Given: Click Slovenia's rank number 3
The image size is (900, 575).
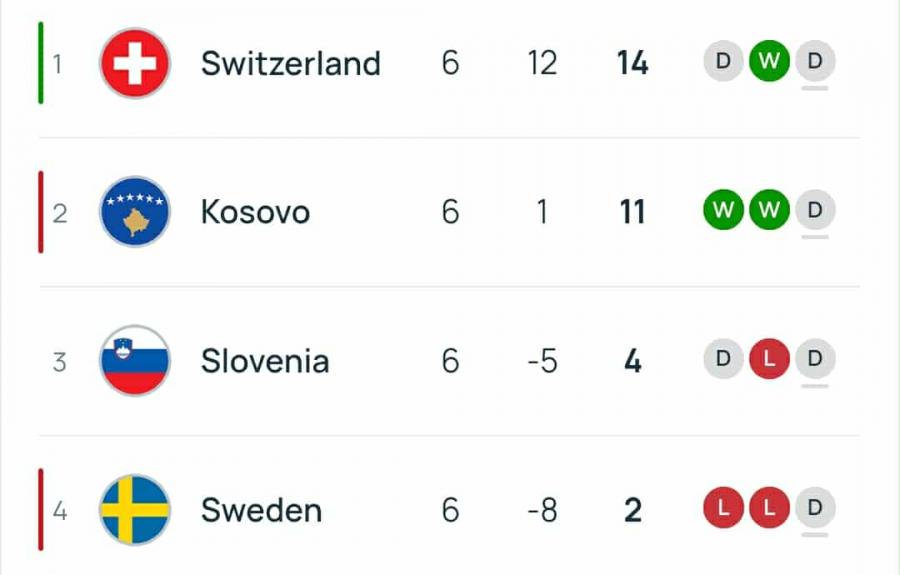Looking at the screenshot, I should click(59, 361).
